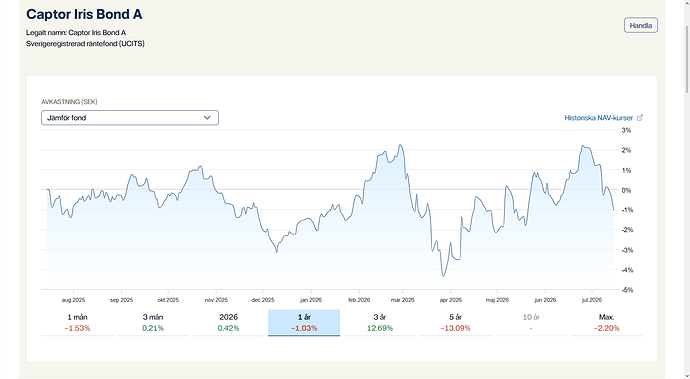Click the mar 2026 axis label
690x379 pixels.
[x=403, y=300]
